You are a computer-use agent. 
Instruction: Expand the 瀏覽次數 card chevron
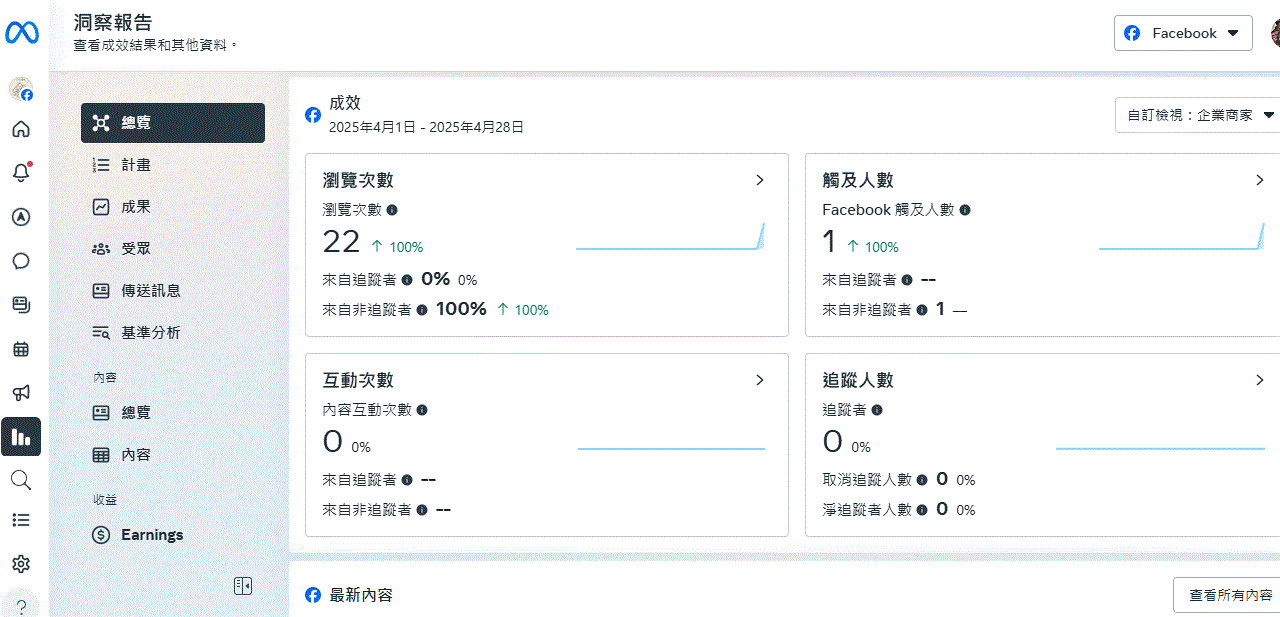click(x=760, y=181)
